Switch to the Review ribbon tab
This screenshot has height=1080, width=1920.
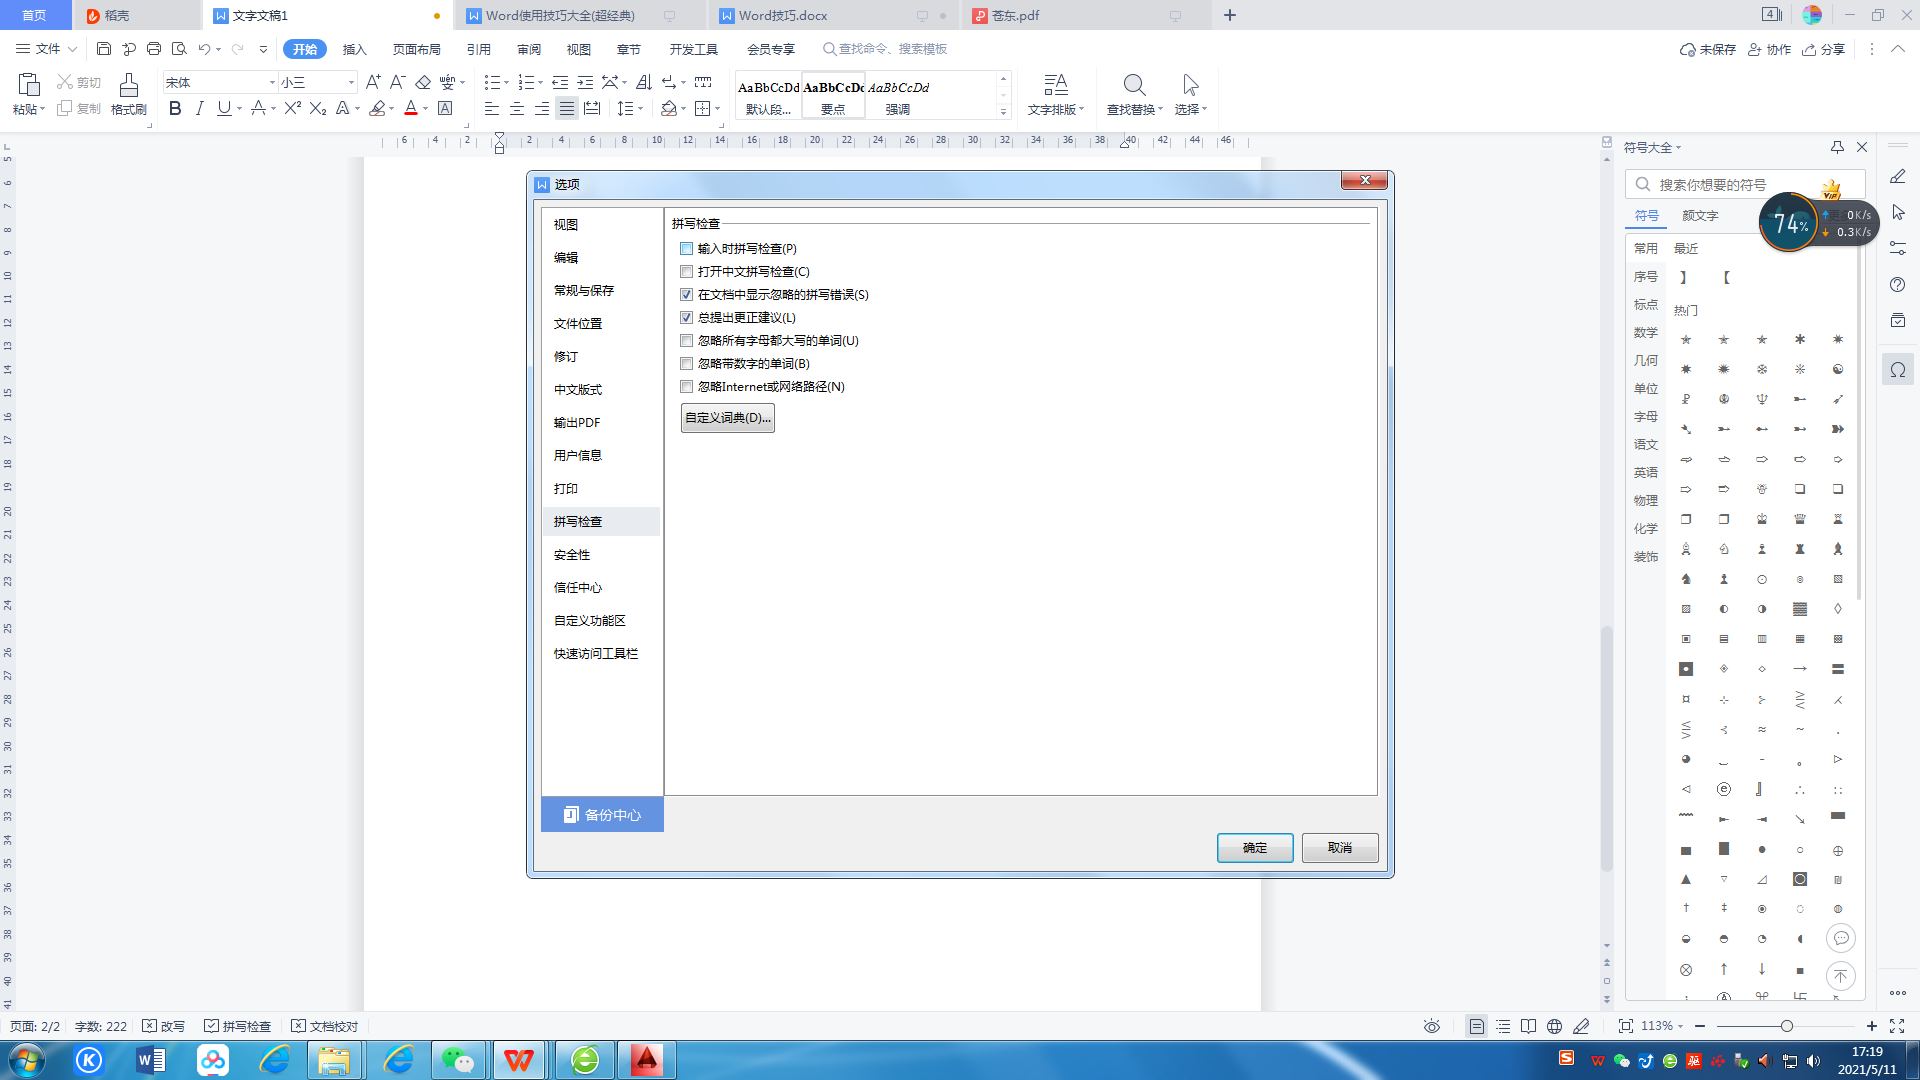tap(529, 49)
